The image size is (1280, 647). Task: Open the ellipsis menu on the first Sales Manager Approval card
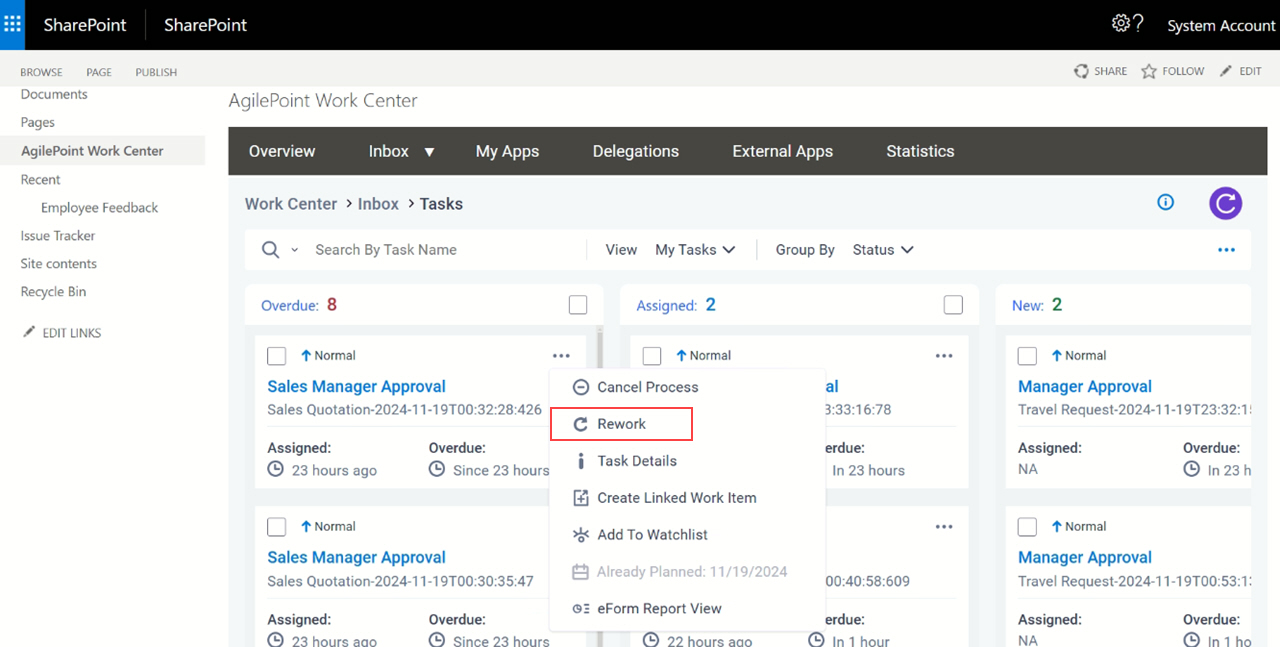point(561,356)
